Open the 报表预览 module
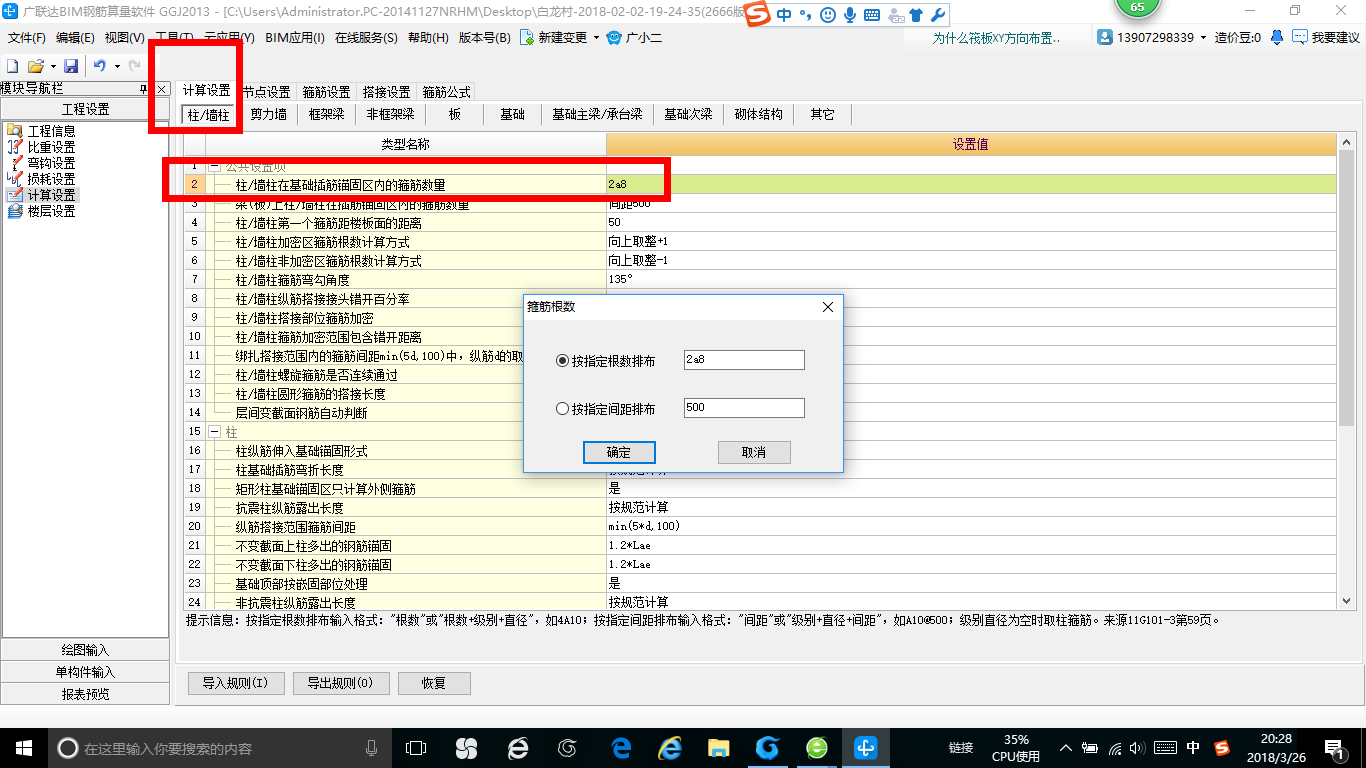1366x768 pixels. 85,694
